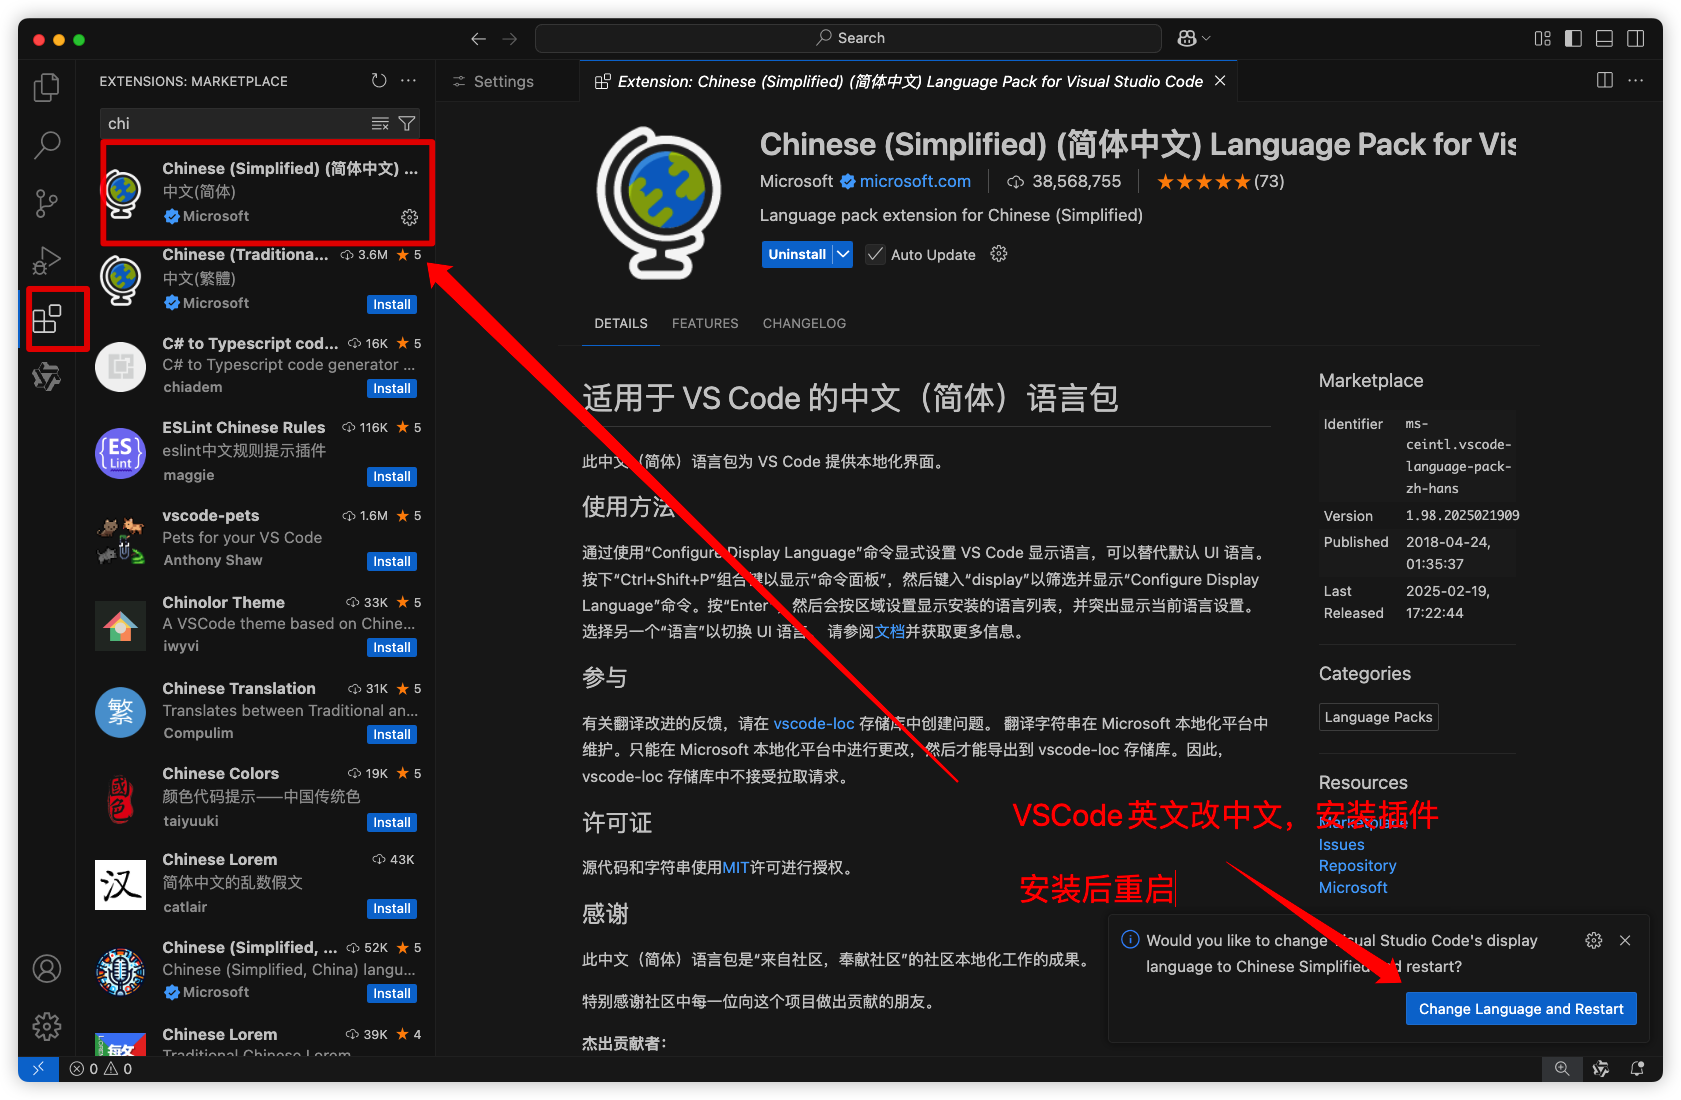Click the filter extensions funnel icon
Screen dimensions: 1681x1100
click(407, 124)
